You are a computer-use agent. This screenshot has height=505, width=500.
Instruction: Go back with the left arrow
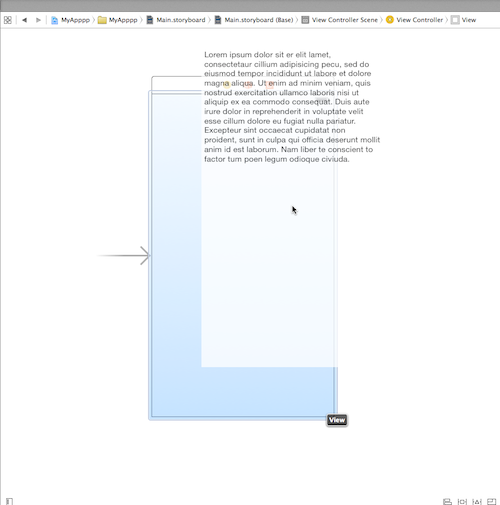point(24,20)
